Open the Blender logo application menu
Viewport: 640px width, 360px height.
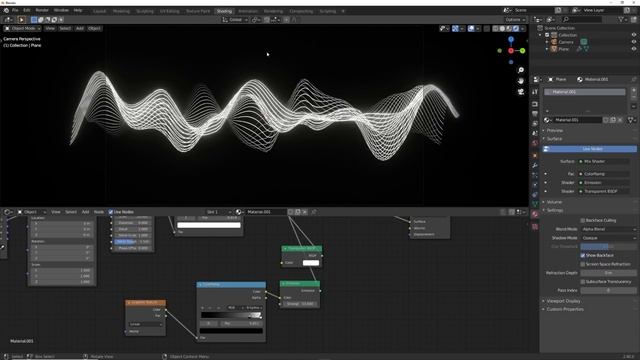6,10
